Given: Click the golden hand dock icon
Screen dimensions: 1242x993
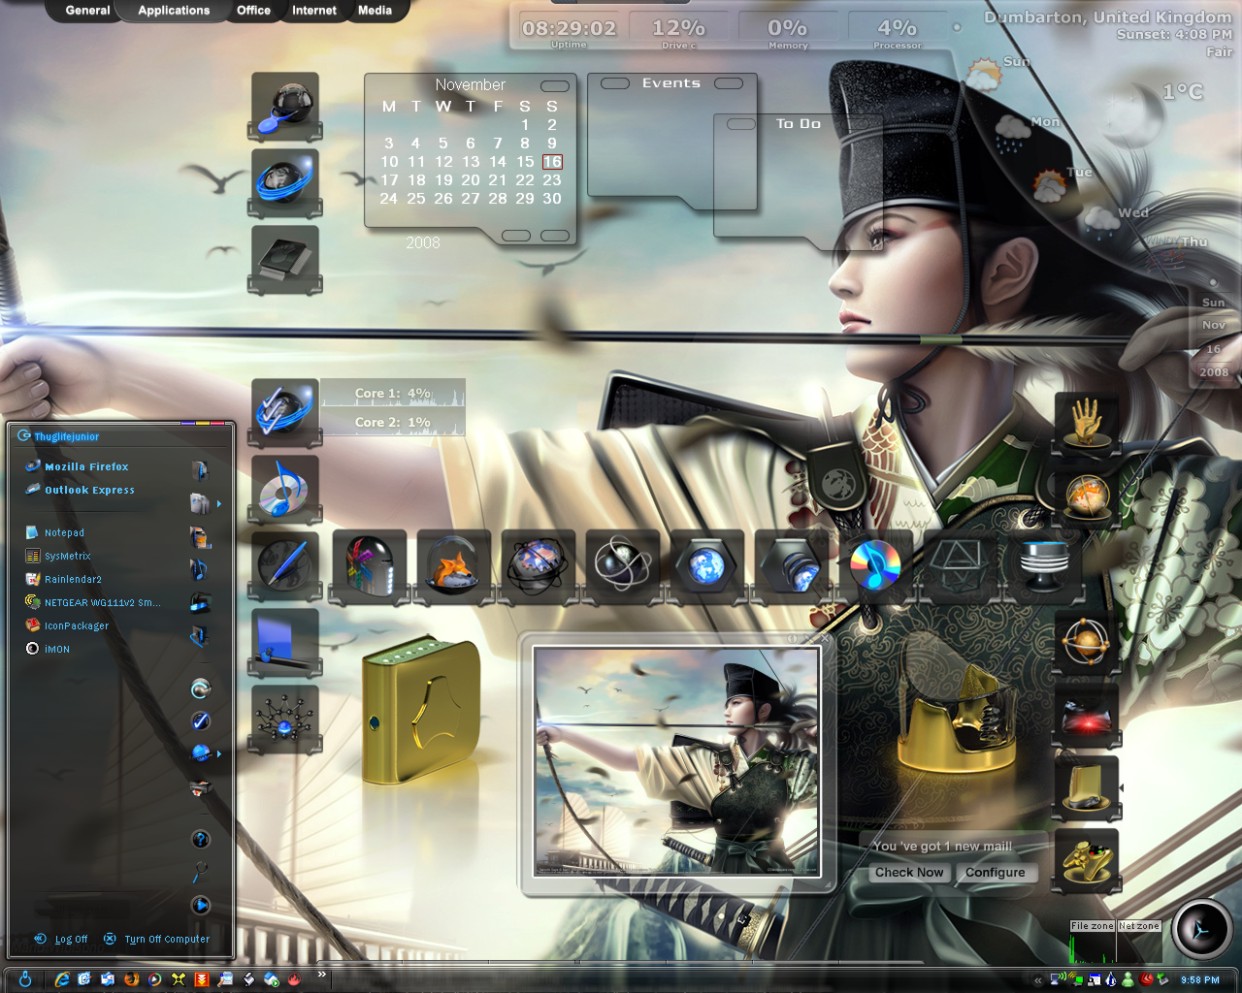Looking at the screenshot, I should [1086, 423].
